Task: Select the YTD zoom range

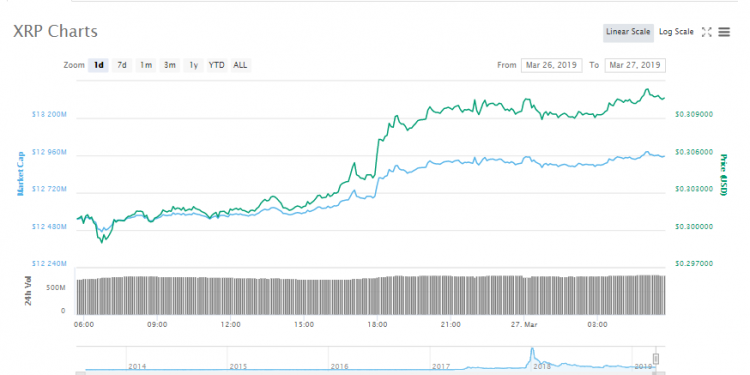Action: pyautogui.click(x=217, y=65)
